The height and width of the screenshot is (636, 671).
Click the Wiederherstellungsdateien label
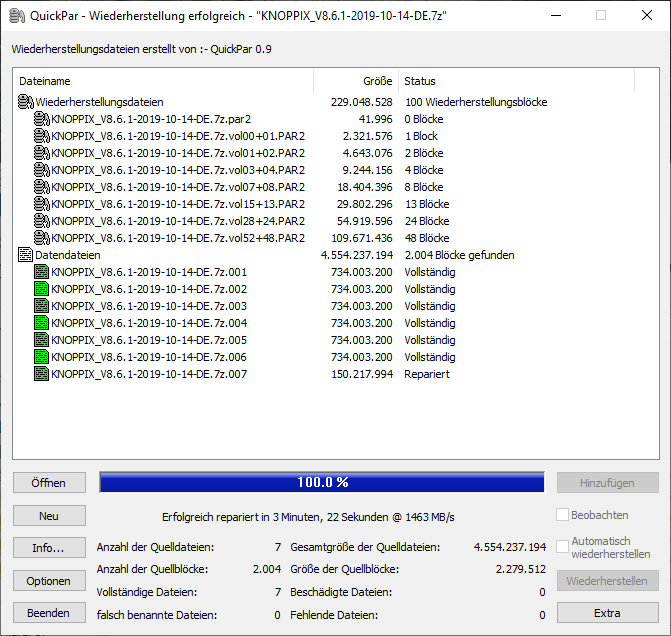(99, 102)
